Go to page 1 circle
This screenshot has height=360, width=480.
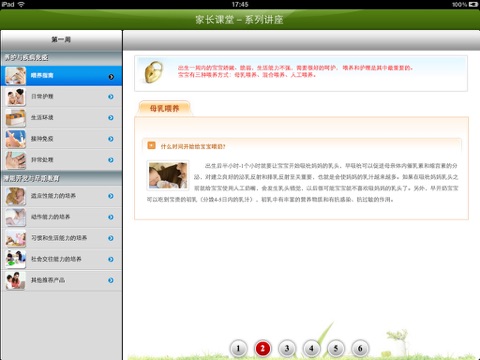[x=238, y=349]
